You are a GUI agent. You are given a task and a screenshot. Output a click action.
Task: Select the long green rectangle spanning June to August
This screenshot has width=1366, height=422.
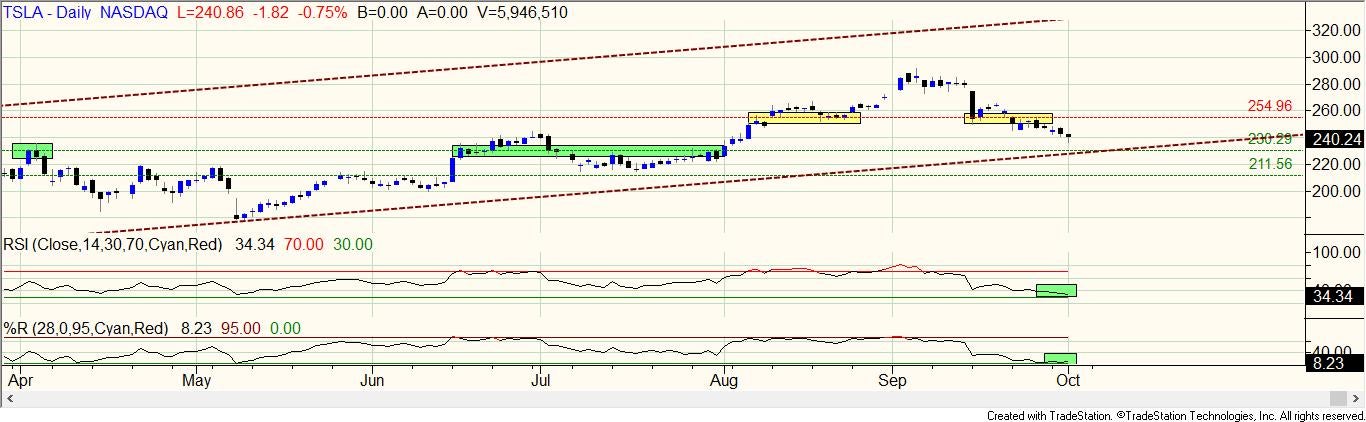[589, 151]
